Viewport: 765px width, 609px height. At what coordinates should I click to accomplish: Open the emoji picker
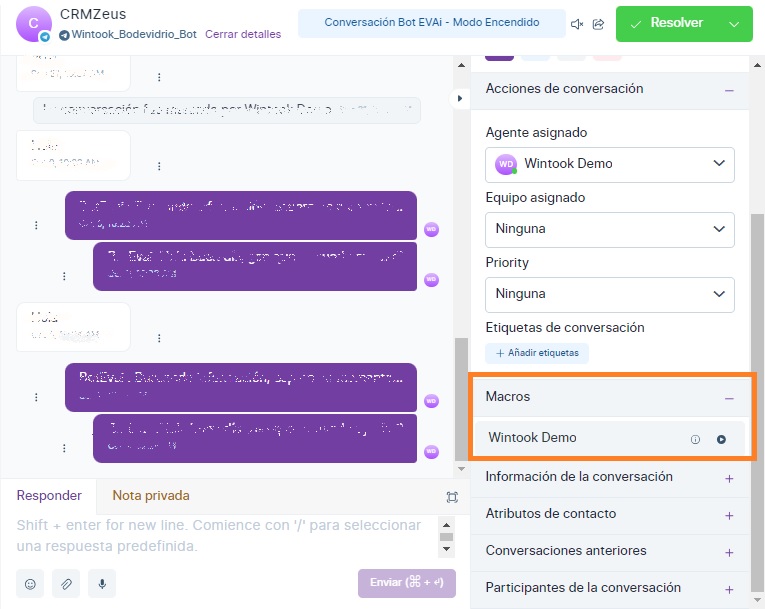30,584
